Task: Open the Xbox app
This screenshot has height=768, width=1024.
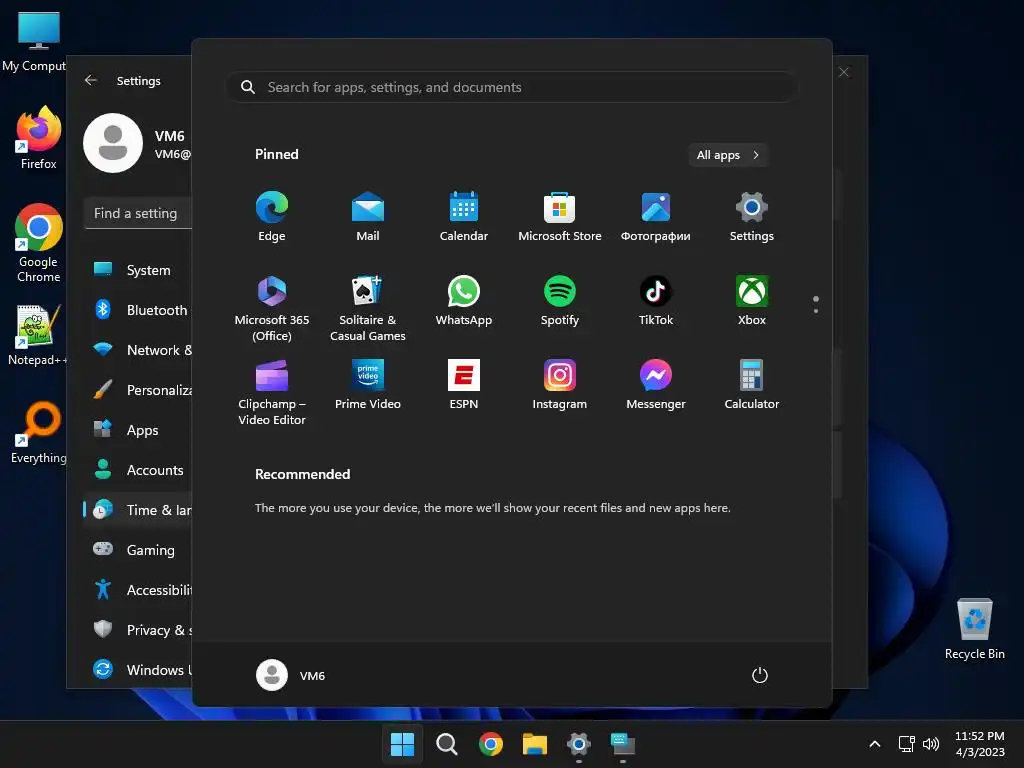Action: (752, 300)
